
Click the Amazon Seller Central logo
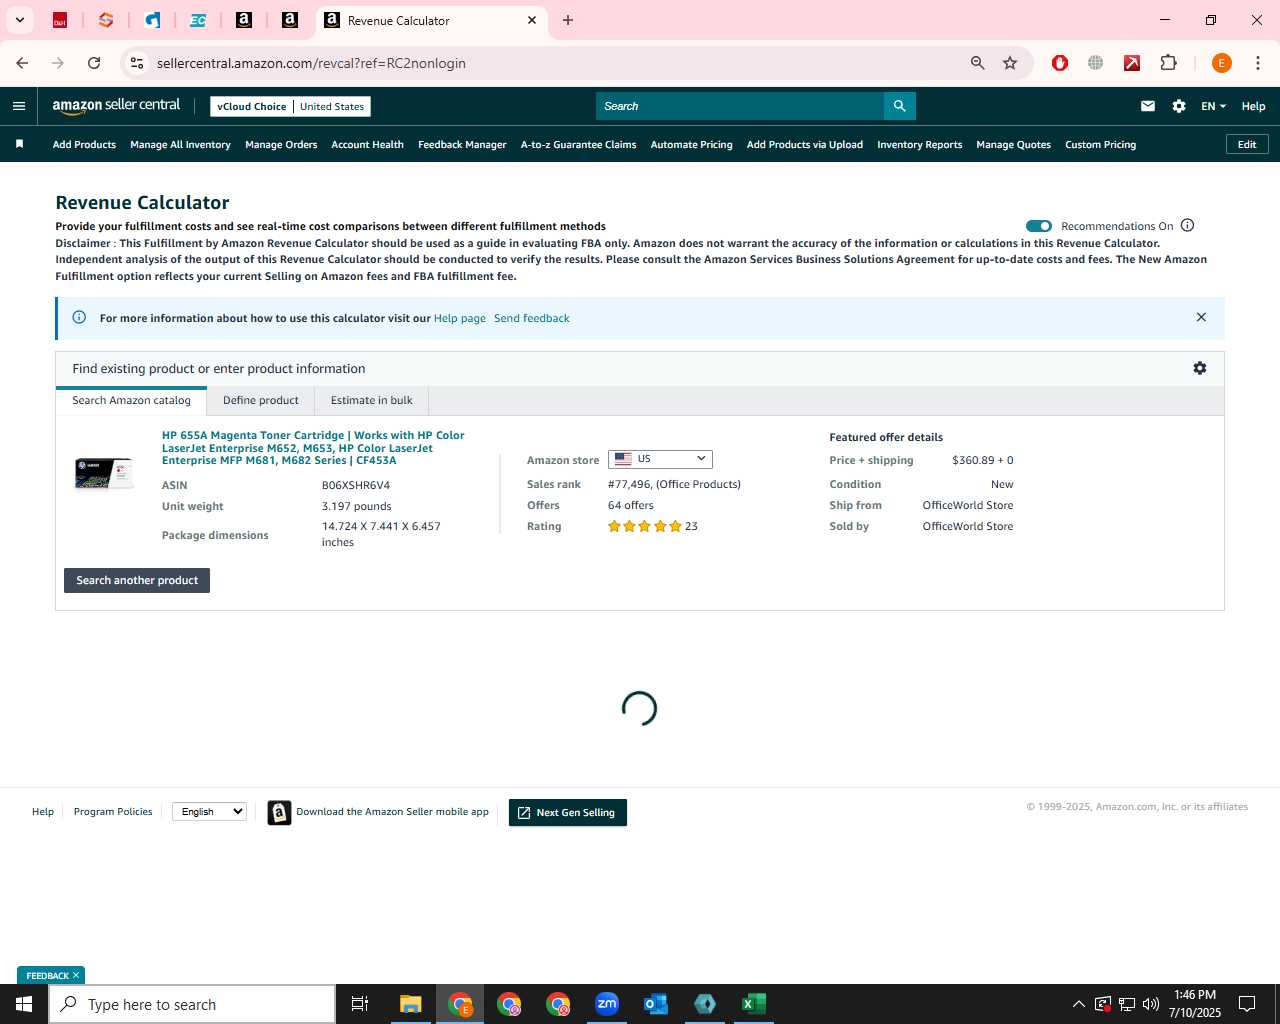click(x=116, y=106)
